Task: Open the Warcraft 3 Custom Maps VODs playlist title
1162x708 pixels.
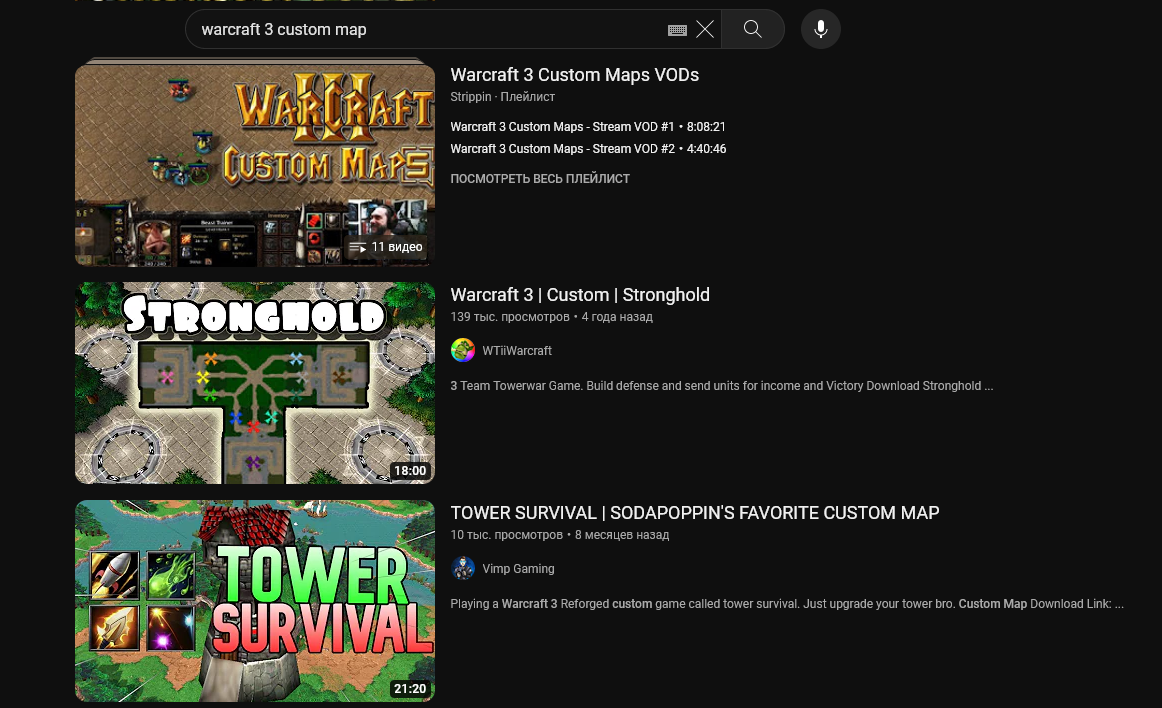Action: 574,75
